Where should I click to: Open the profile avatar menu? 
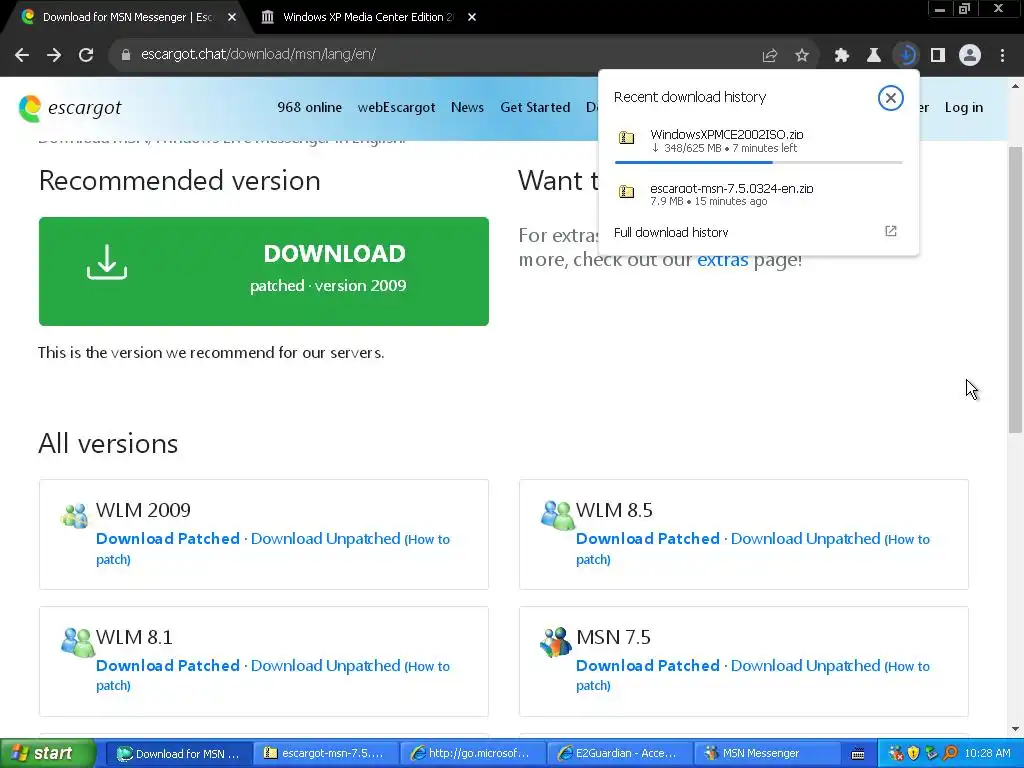pyautogui.click(x=970, y=56)
